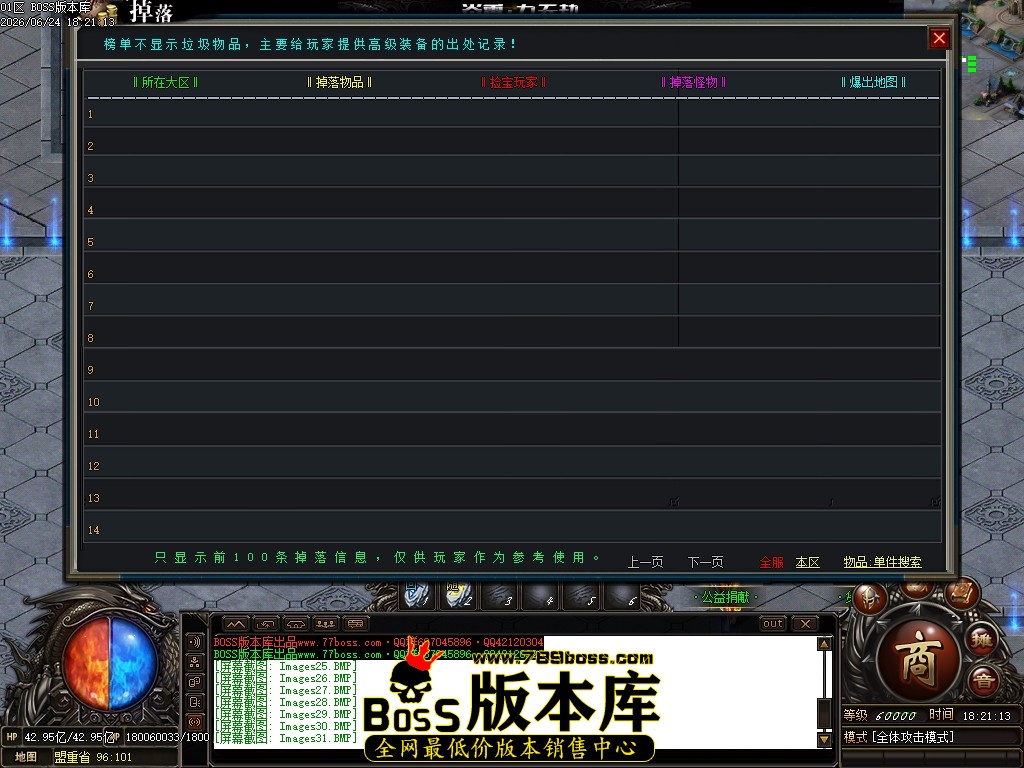This screenshot has height=768, width=1024.
Task: Open the 商 shop orb button
Action: coord(919,661)
